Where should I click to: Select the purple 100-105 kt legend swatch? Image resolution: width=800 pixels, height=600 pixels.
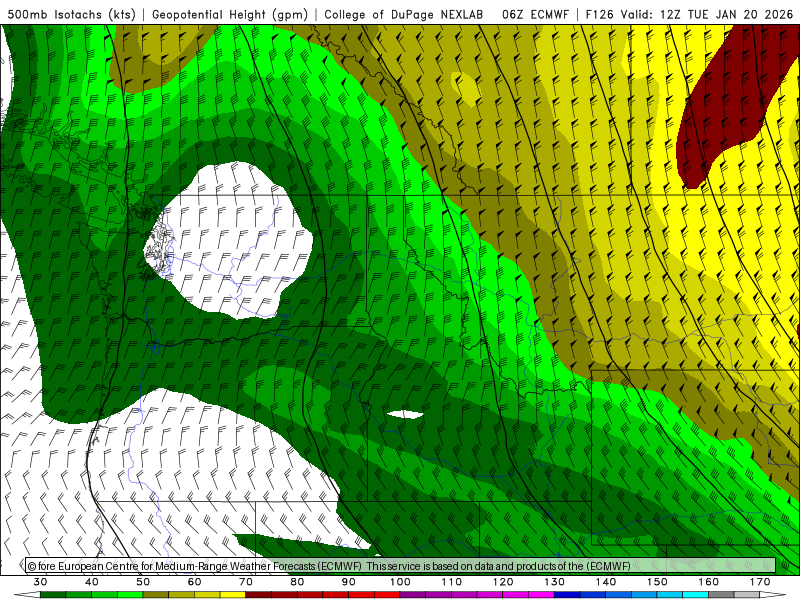click(x=413, y=595)
